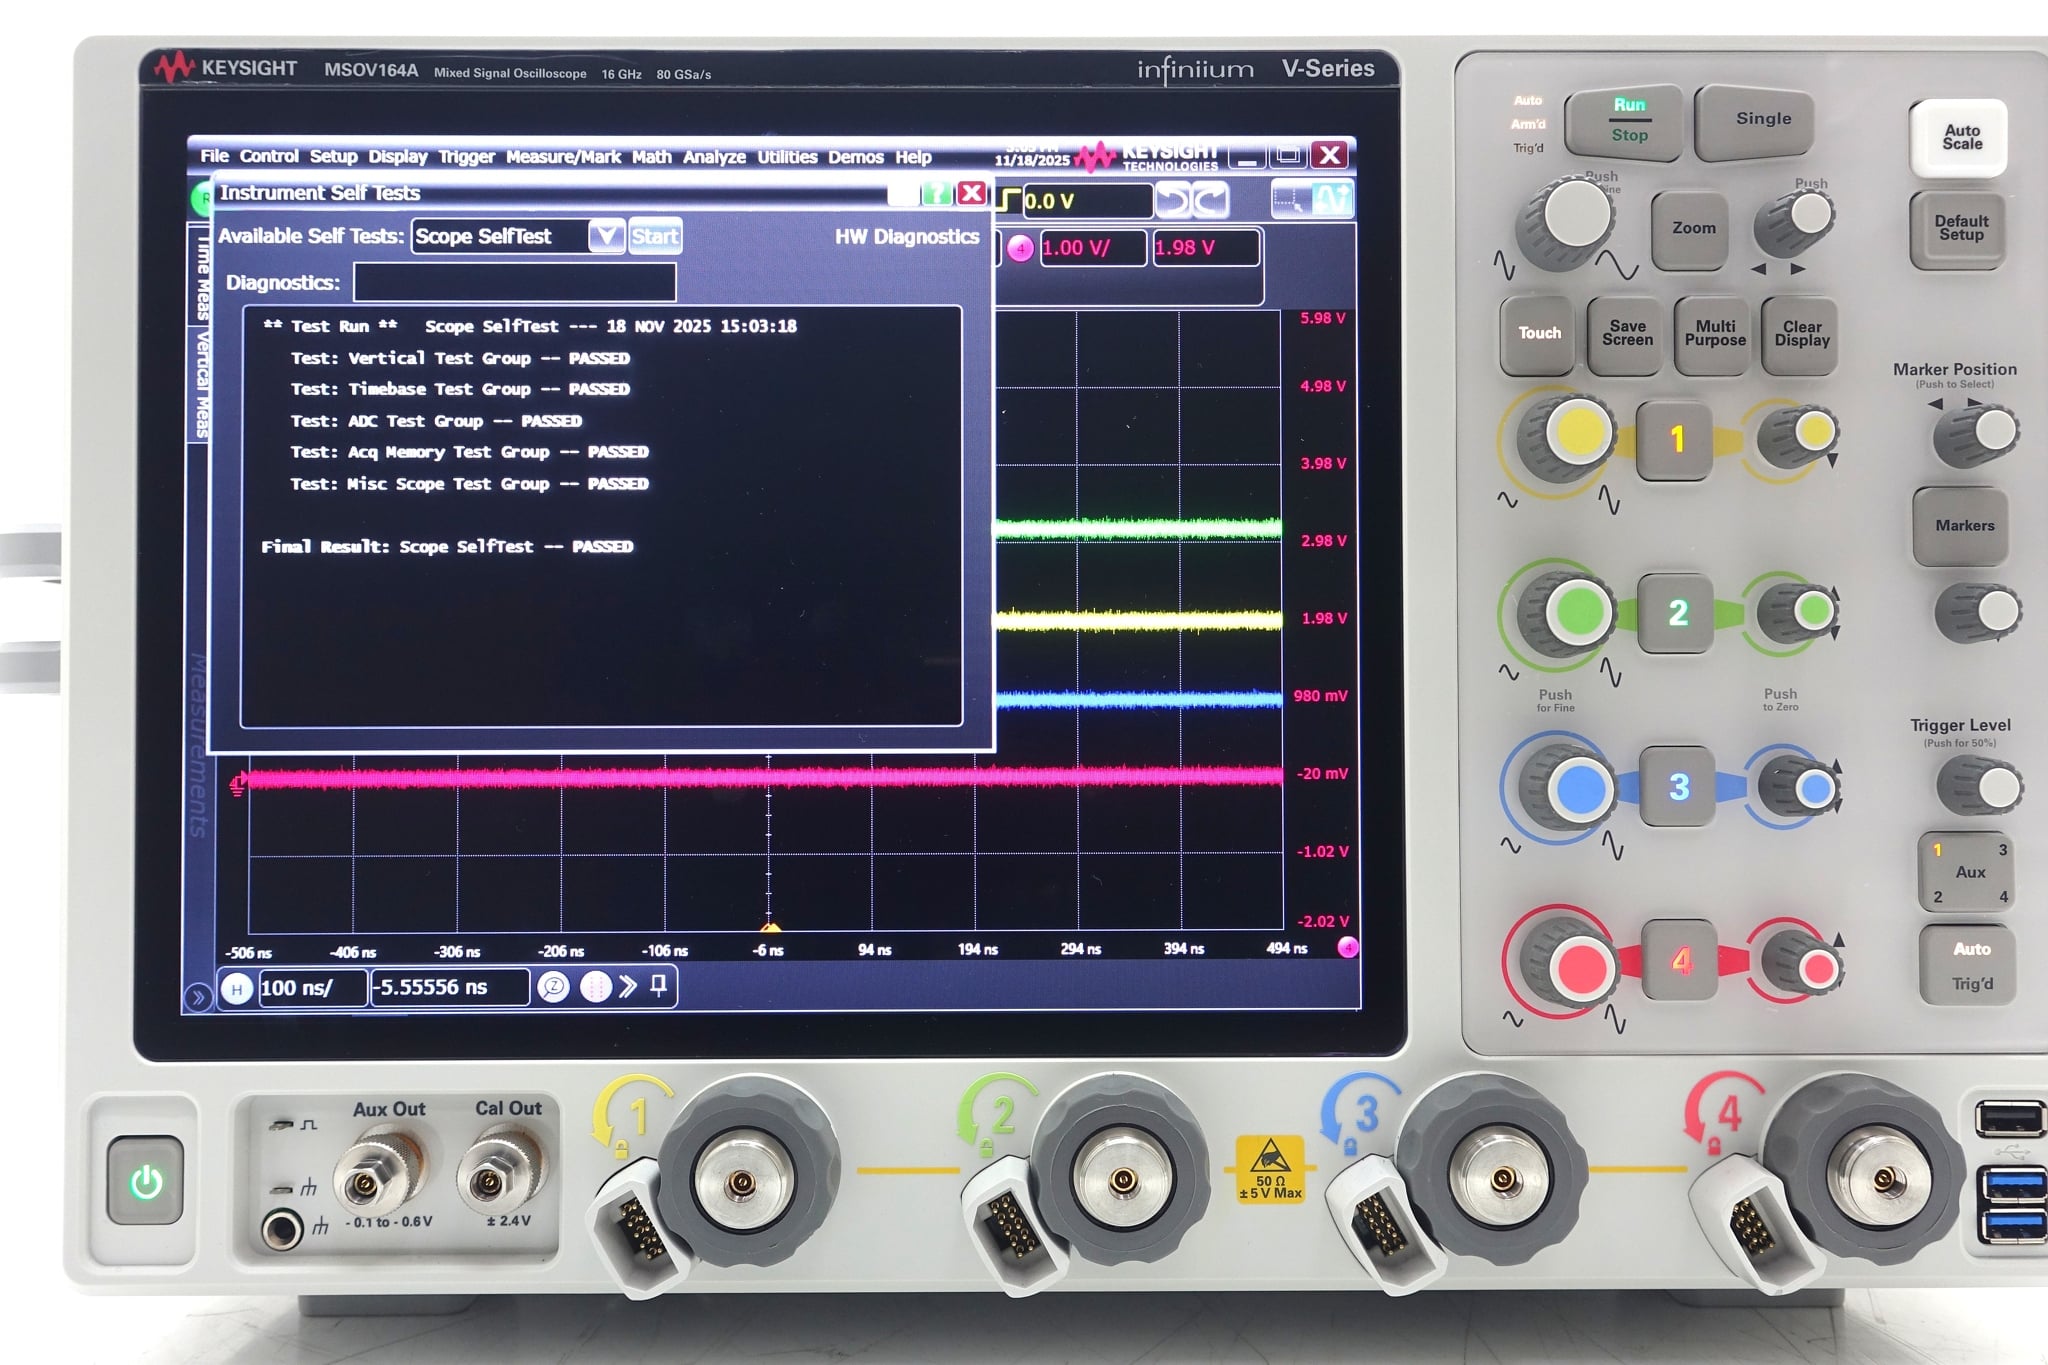2048x1365 pixels.
Task: Click the redo arrow icon
Action: 1211,200
